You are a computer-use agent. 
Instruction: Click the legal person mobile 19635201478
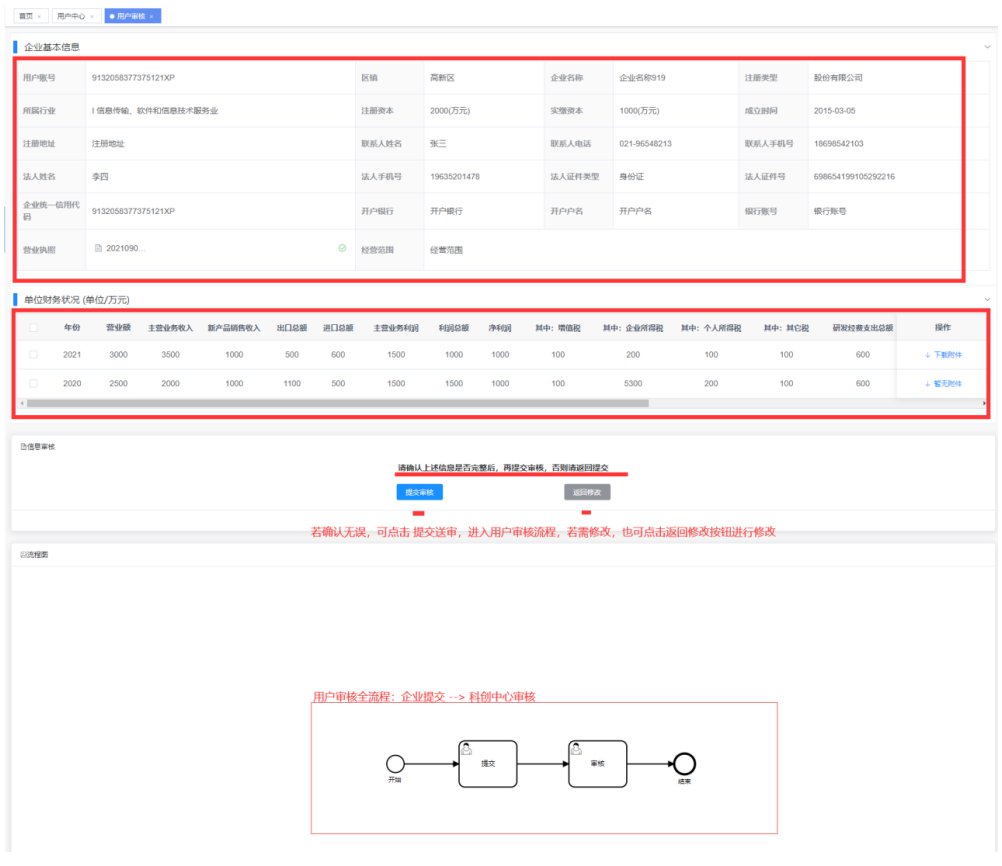point(455,176)
